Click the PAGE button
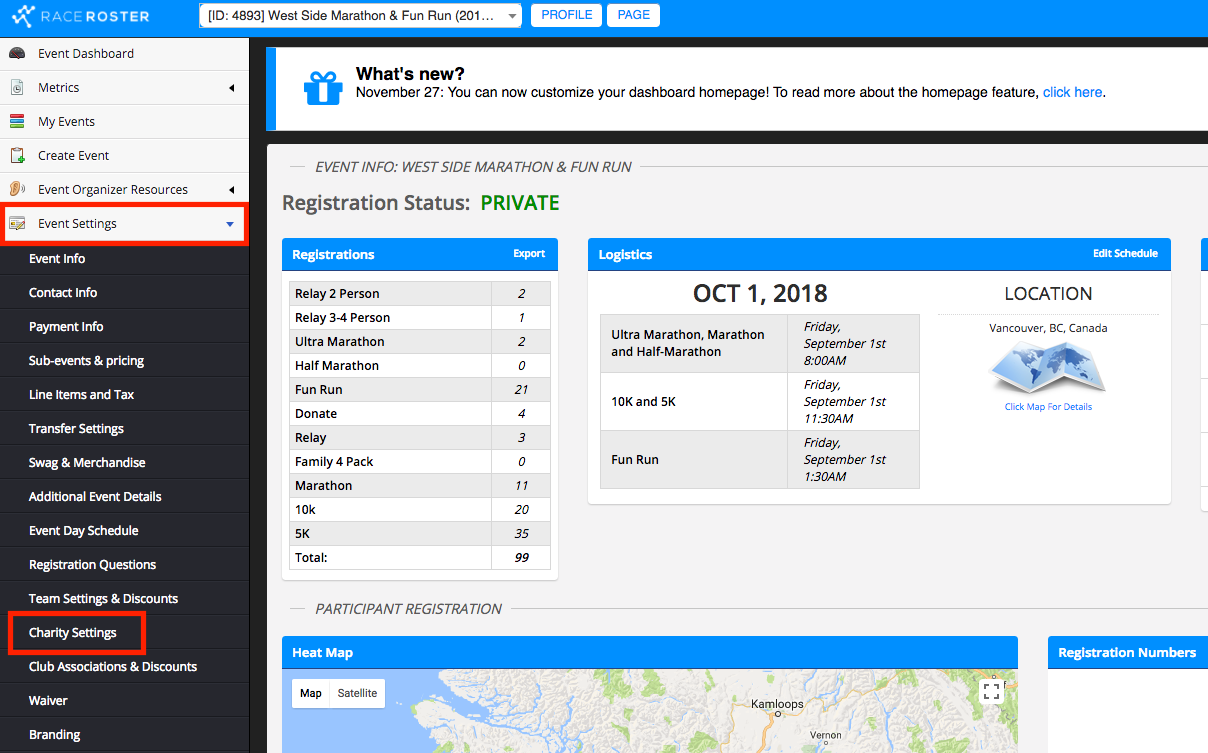Screen dimensions: 1208x753 (x=633, y=15)
